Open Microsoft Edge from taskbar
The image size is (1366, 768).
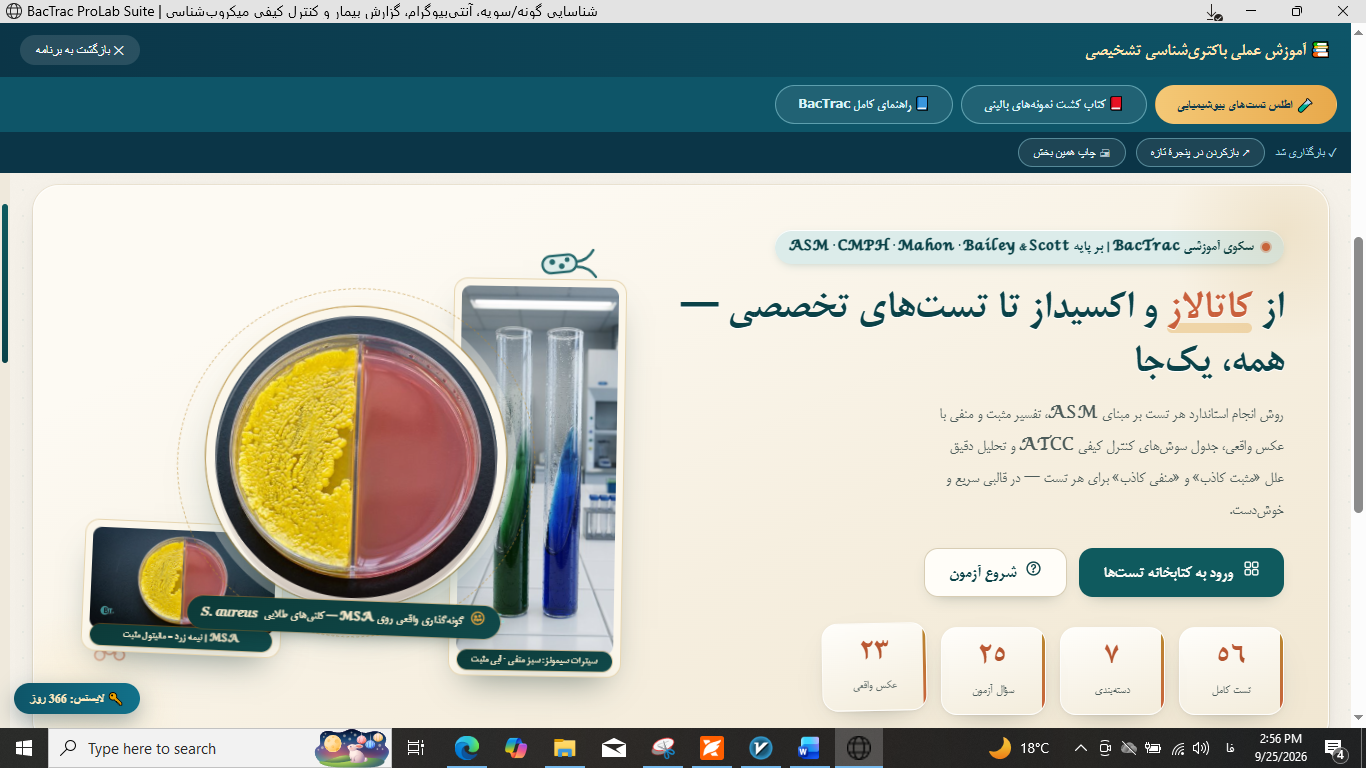pyautogui.click(x=467, y=748)
